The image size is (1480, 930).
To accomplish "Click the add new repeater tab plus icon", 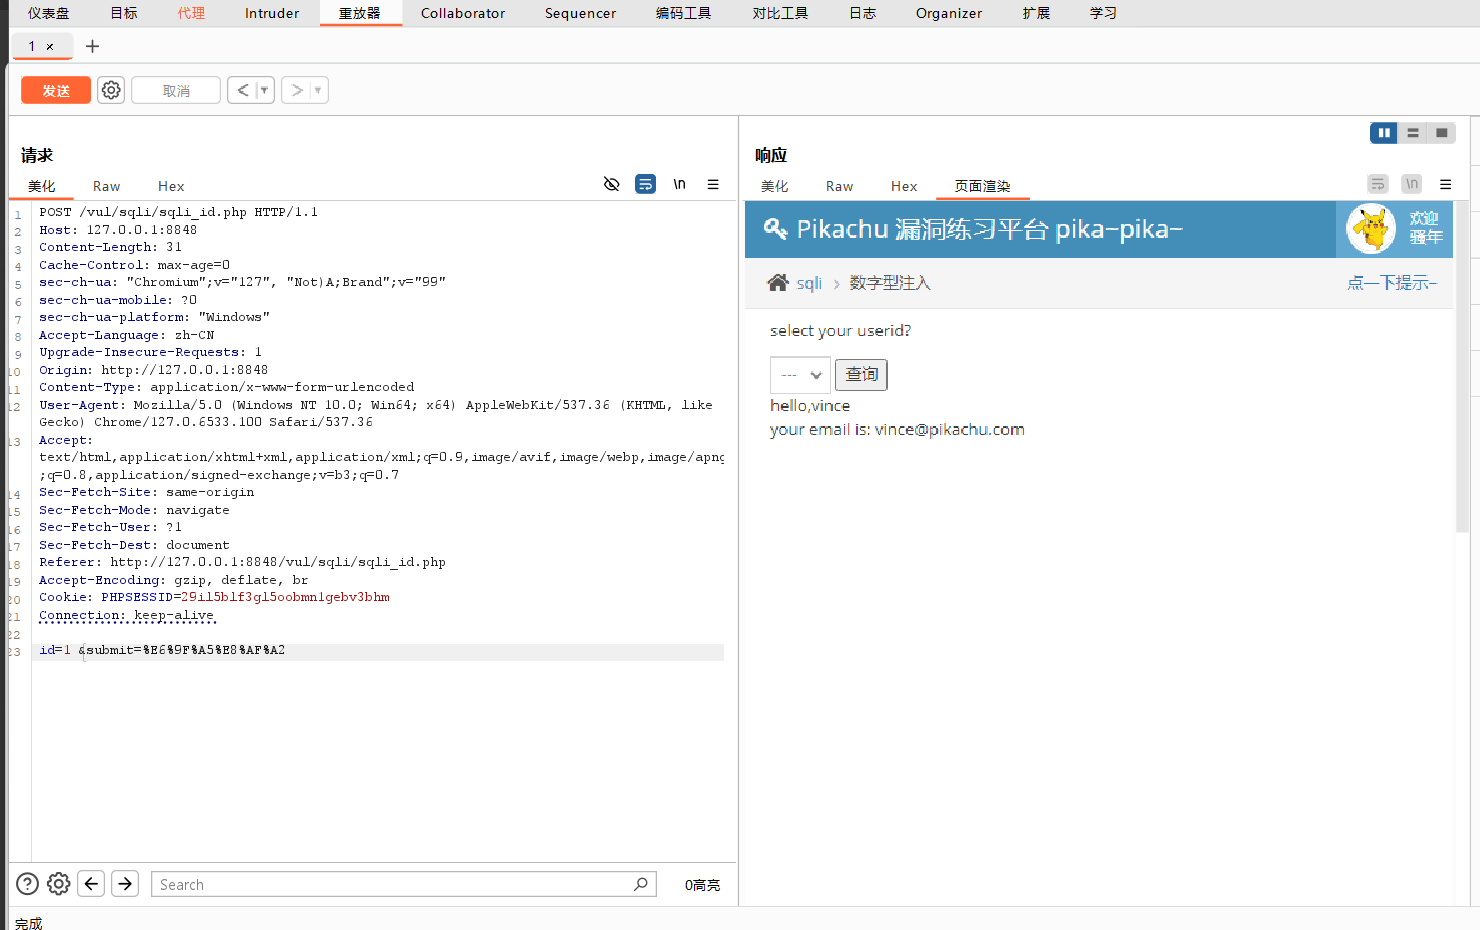I will (93, 46).
